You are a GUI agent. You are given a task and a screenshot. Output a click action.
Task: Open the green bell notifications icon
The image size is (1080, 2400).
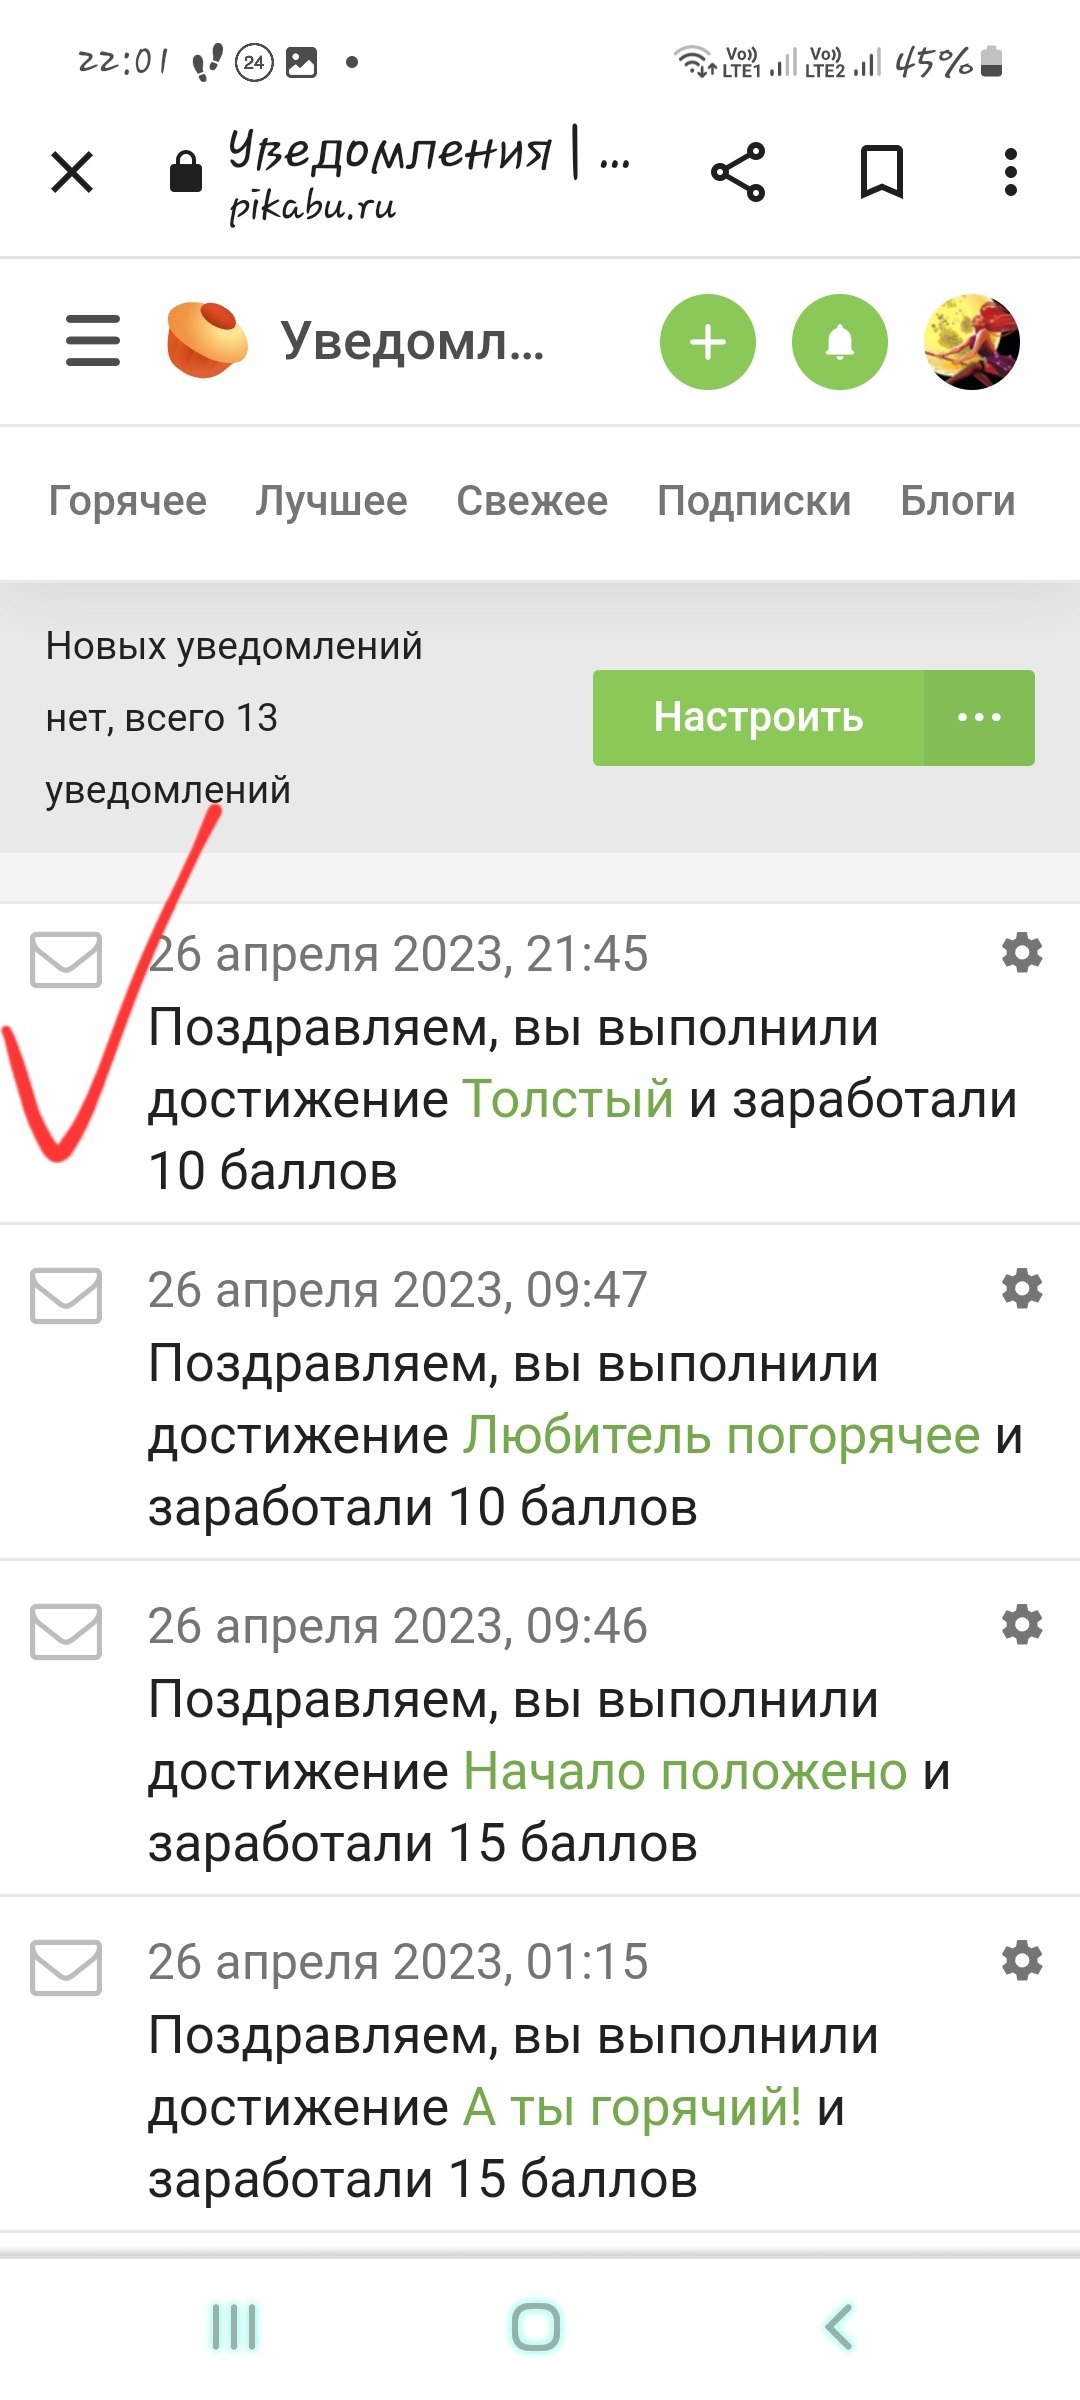(x=840, y=342)
